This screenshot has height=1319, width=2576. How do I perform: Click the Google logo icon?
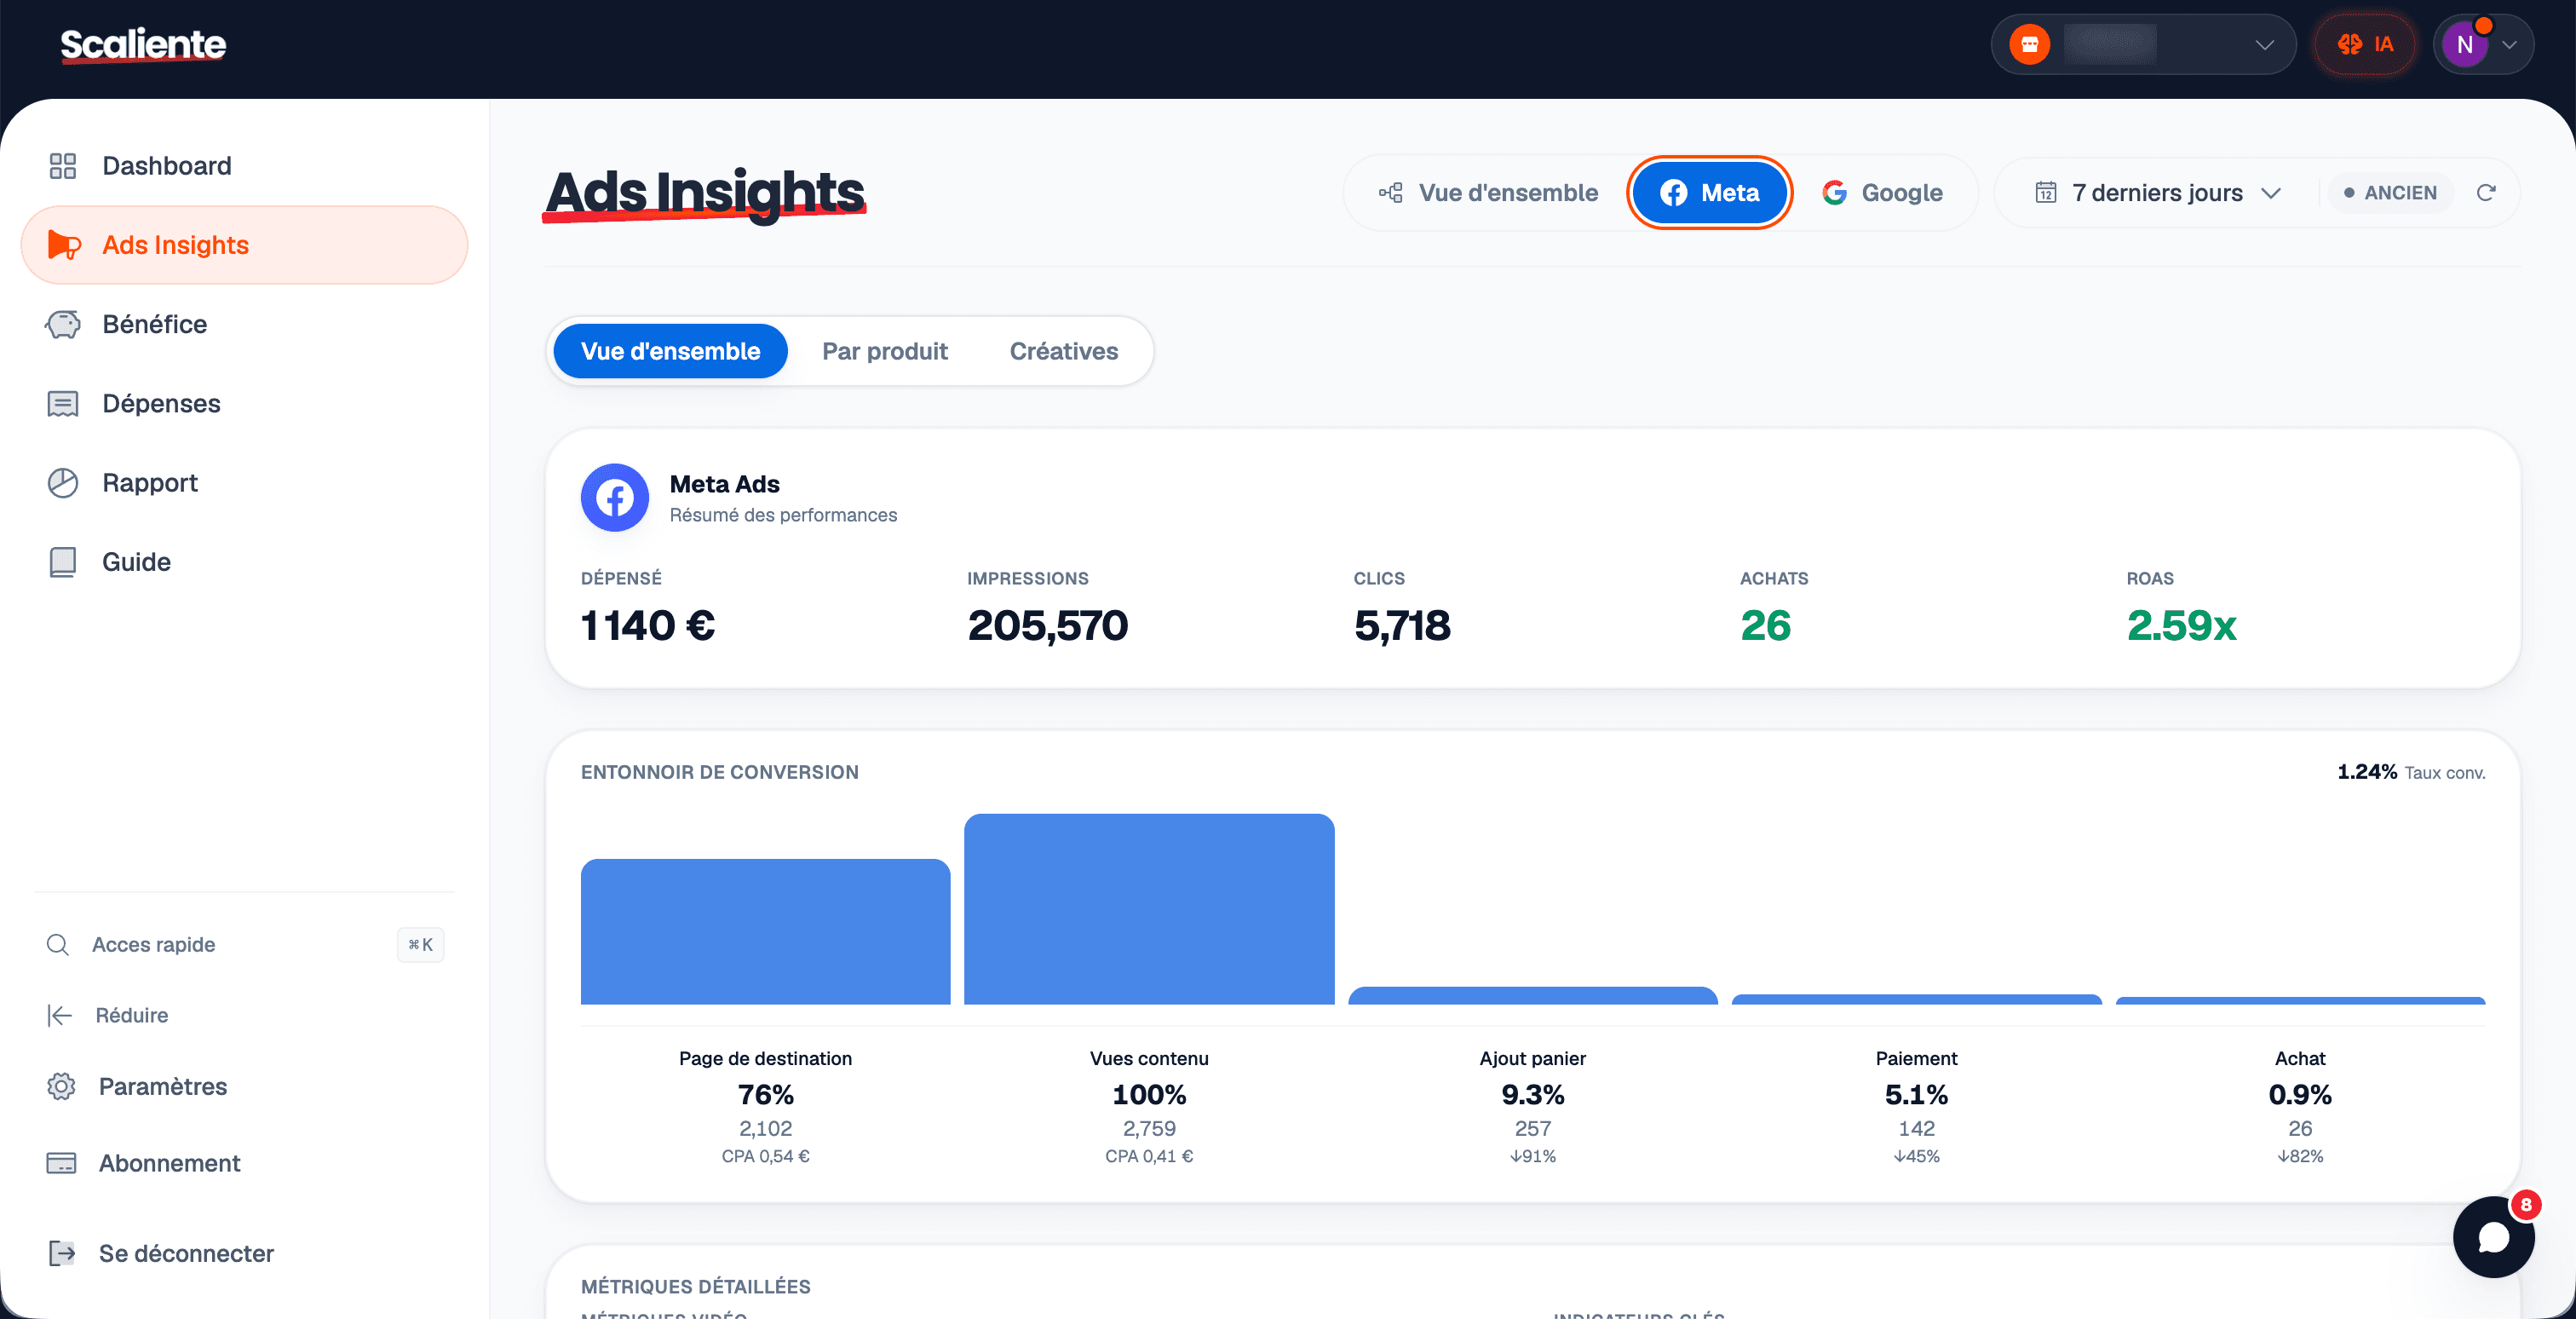1834,193
